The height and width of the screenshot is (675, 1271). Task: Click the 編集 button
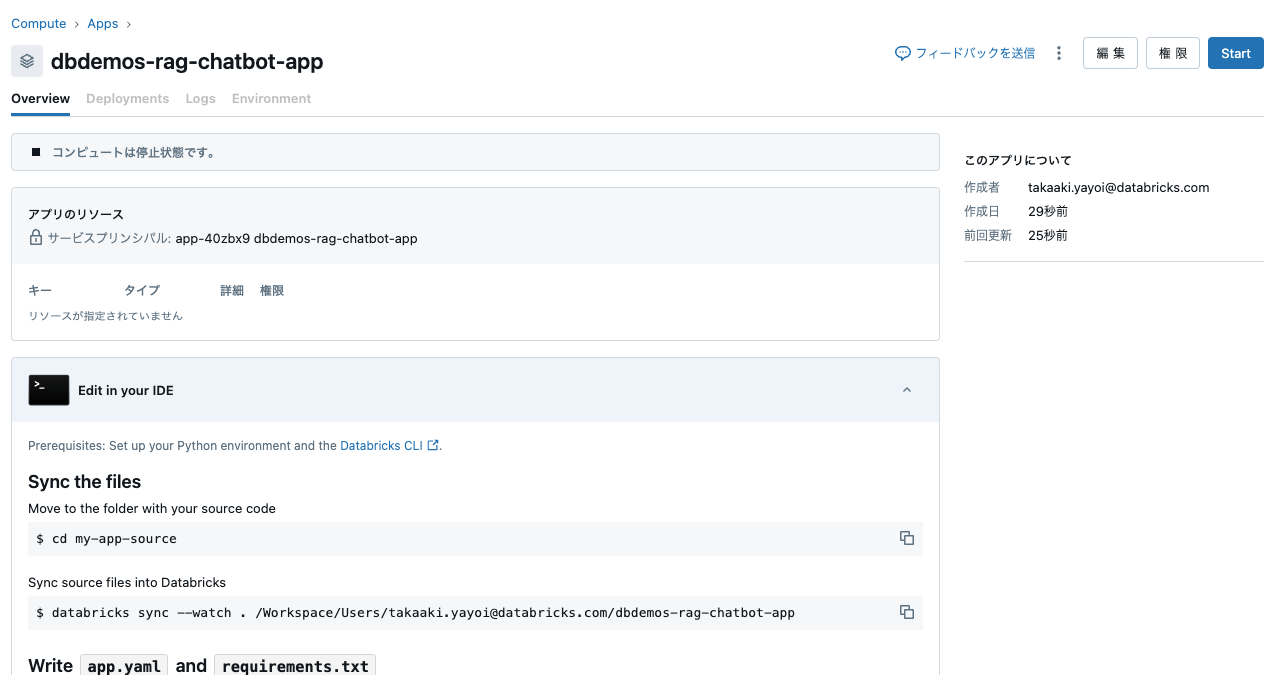1110,53
